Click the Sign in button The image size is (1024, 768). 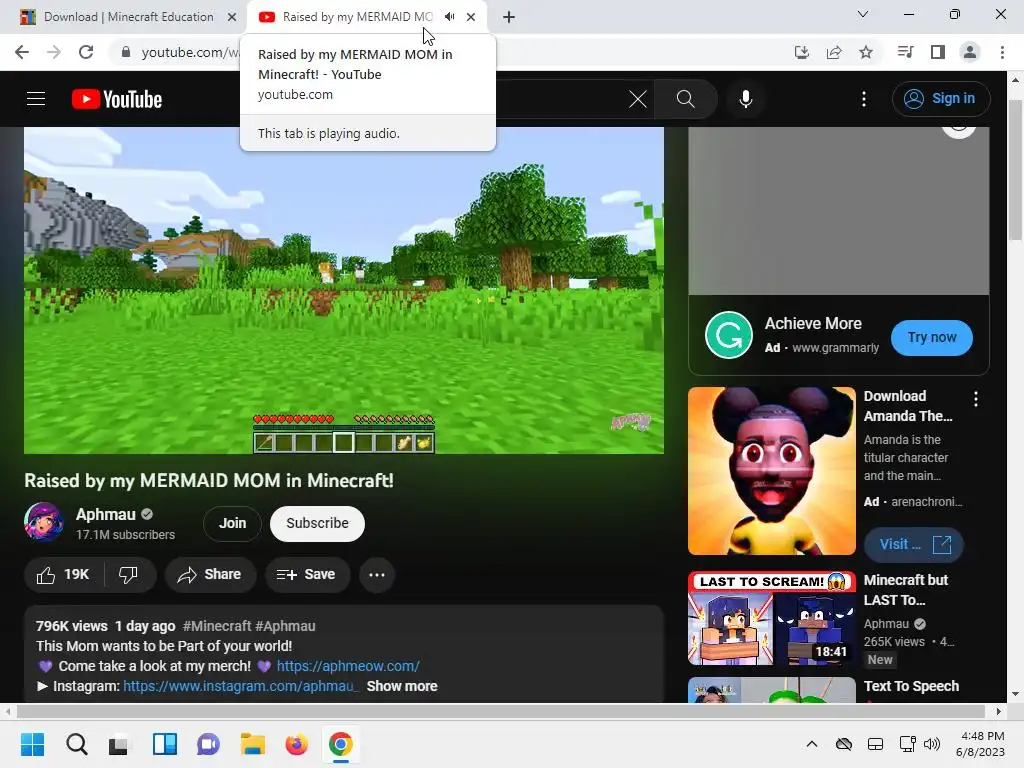(x=940, y=99)
